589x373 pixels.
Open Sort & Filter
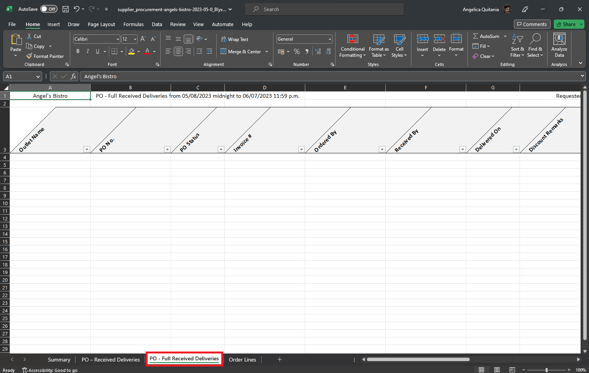pos(517,45)
